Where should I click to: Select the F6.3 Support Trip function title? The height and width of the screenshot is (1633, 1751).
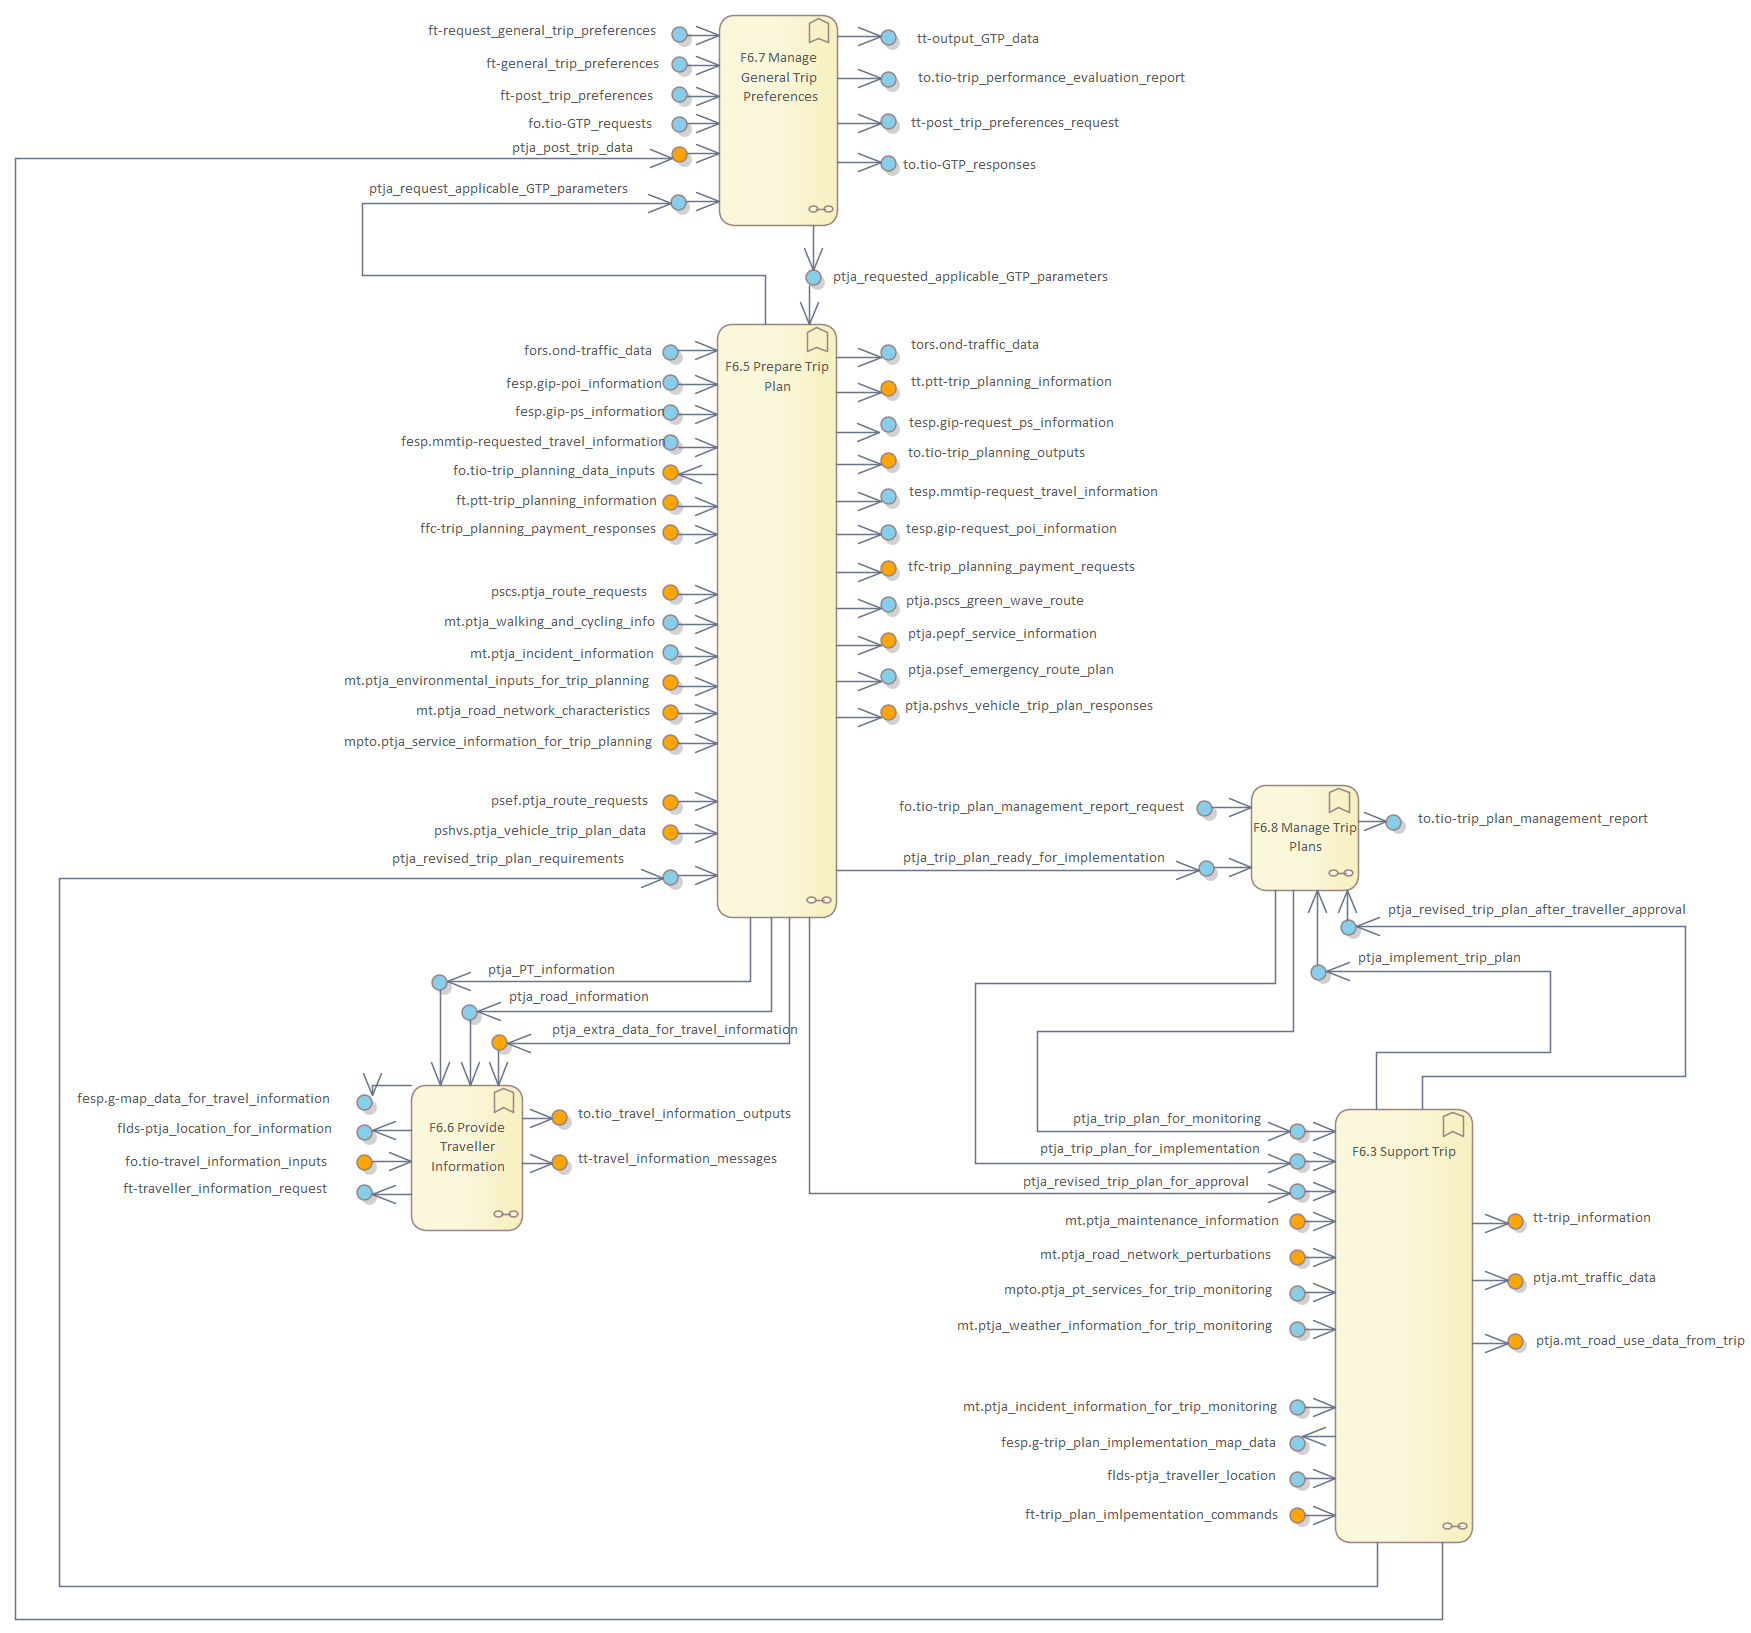1403,1152
